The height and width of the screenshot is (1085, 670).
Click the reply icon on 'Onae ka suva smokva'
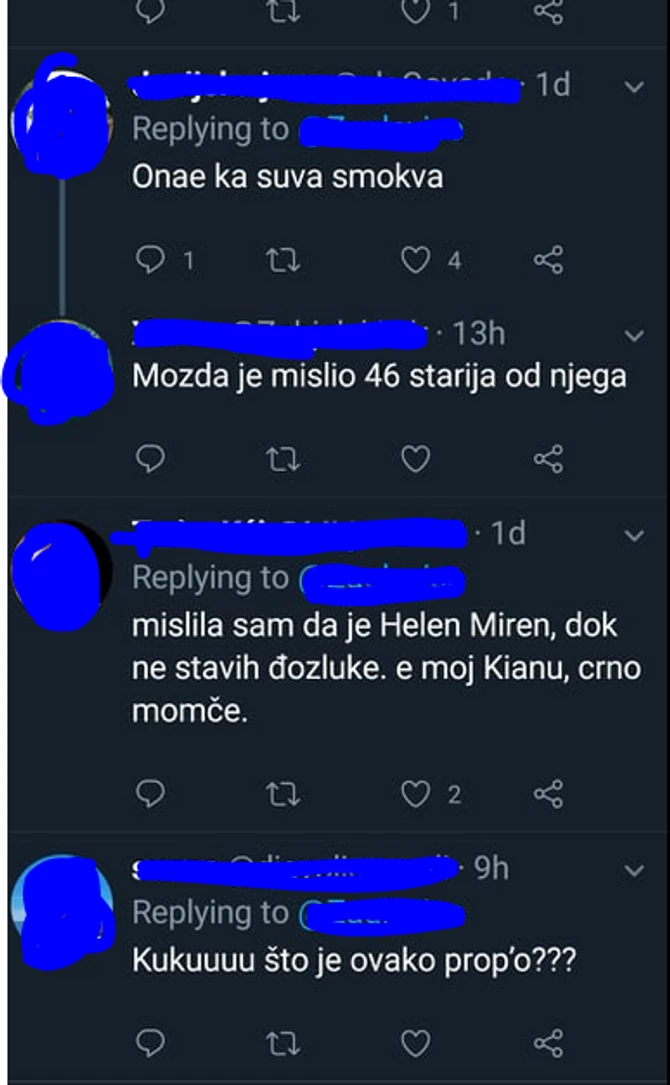tap(150, 259)
